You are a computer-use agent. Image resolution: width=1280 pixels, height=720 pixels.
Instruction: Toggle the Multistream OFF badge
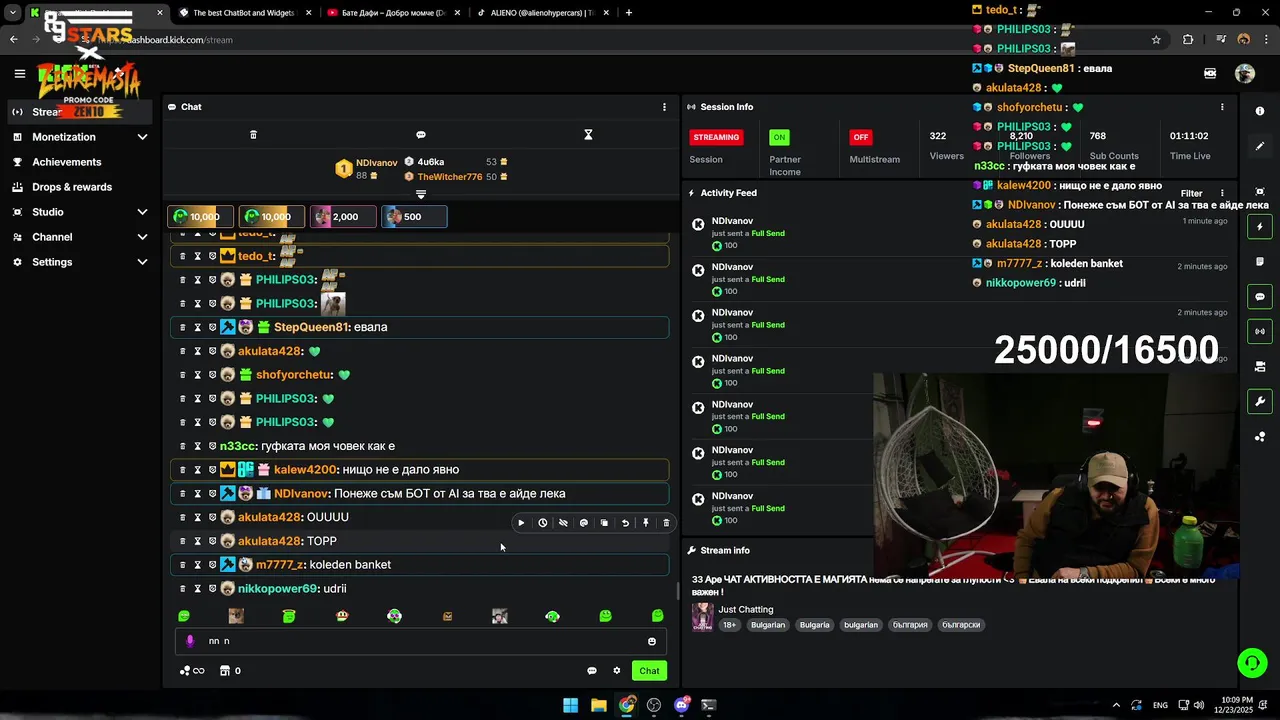pyautogui.click(x=860, y=137)
